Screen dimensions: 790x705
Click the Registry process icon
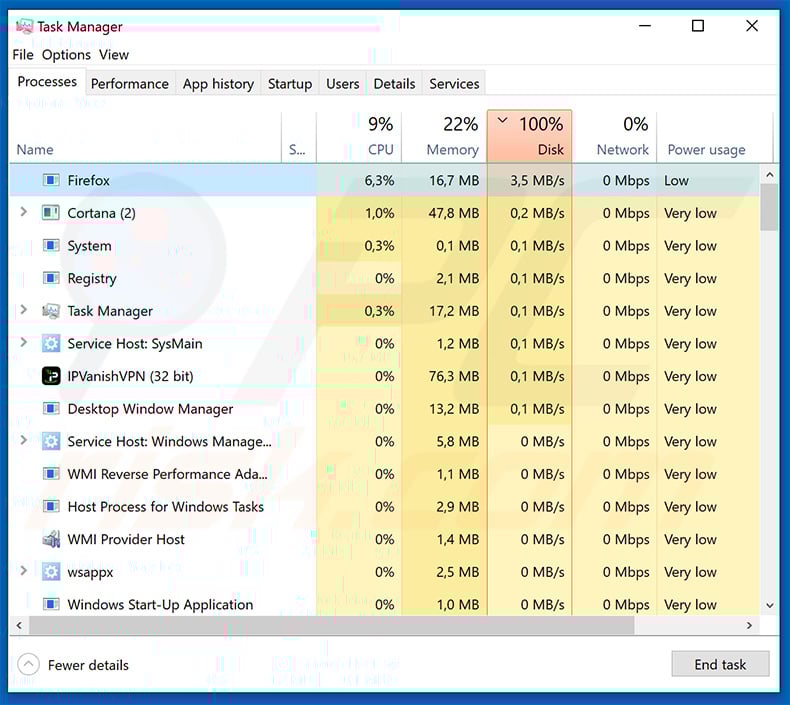coord(51,278)
